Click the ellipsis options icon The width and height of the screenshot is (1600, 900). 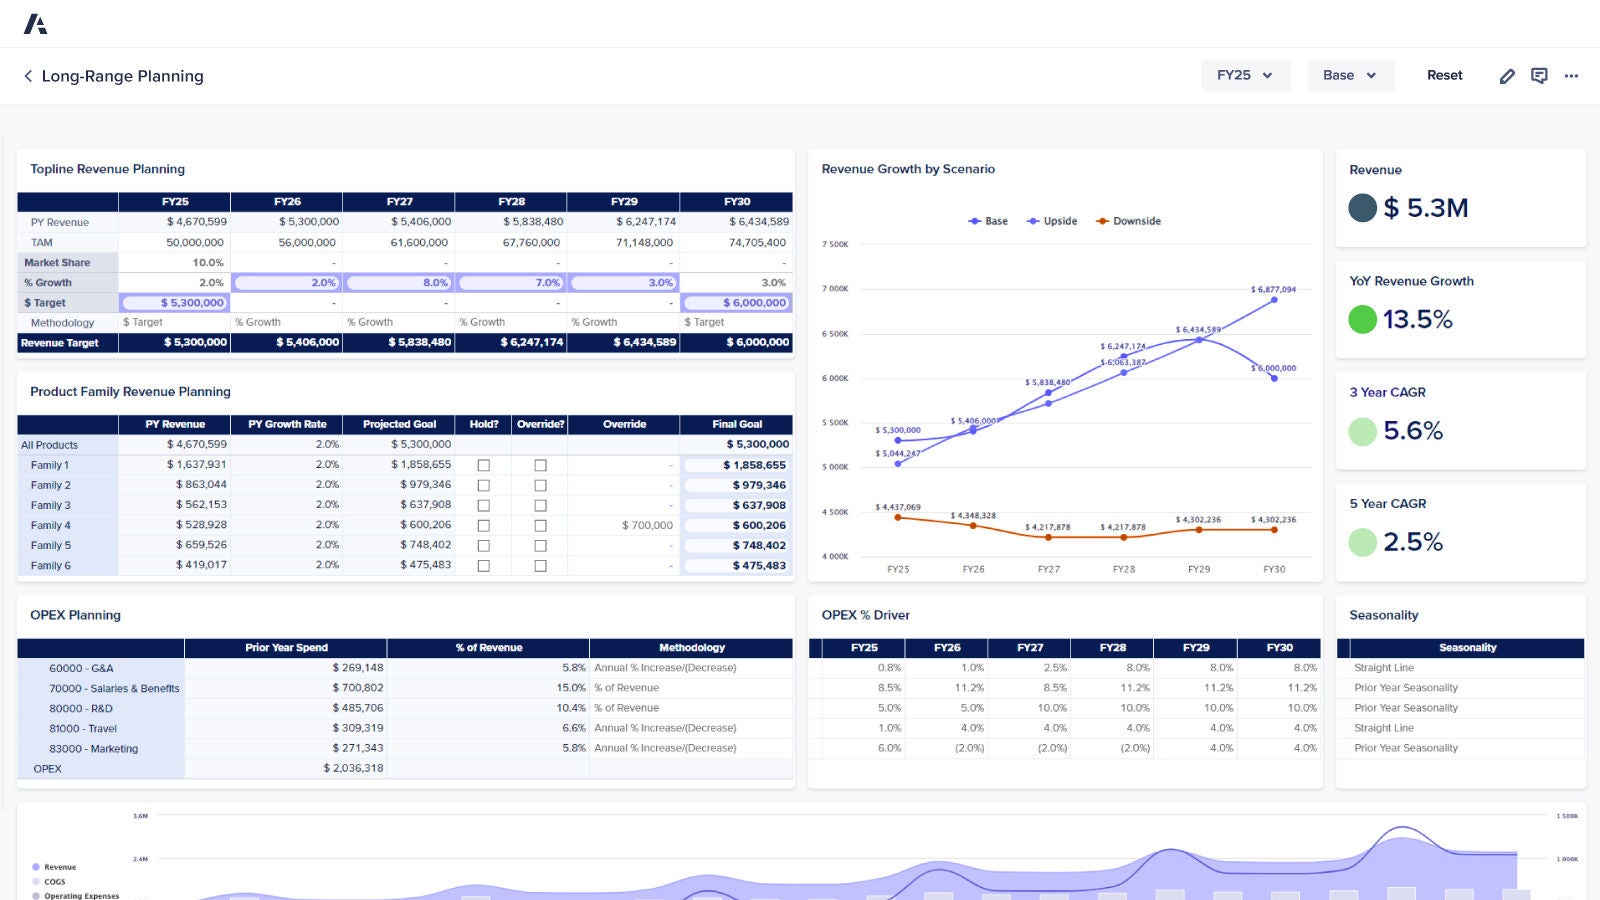1571,75
